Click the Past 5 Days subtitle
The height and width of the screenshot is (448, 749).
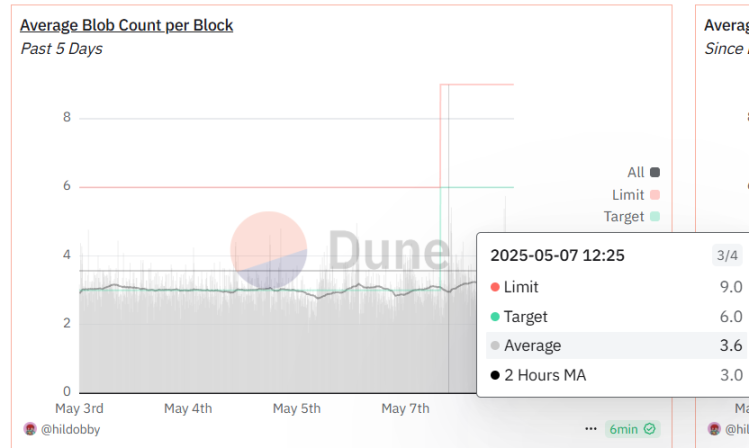(x=61, y=48)
